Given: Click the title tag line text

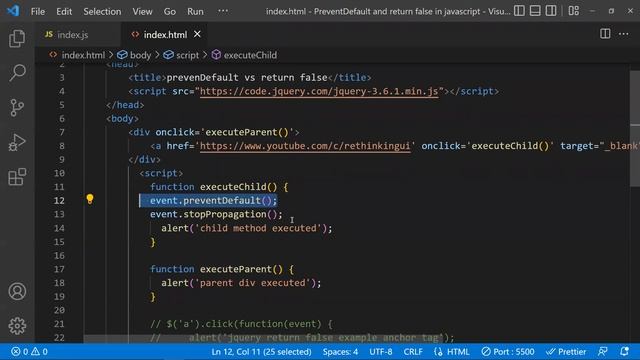Looking at the screenshot, I should 249,78.
